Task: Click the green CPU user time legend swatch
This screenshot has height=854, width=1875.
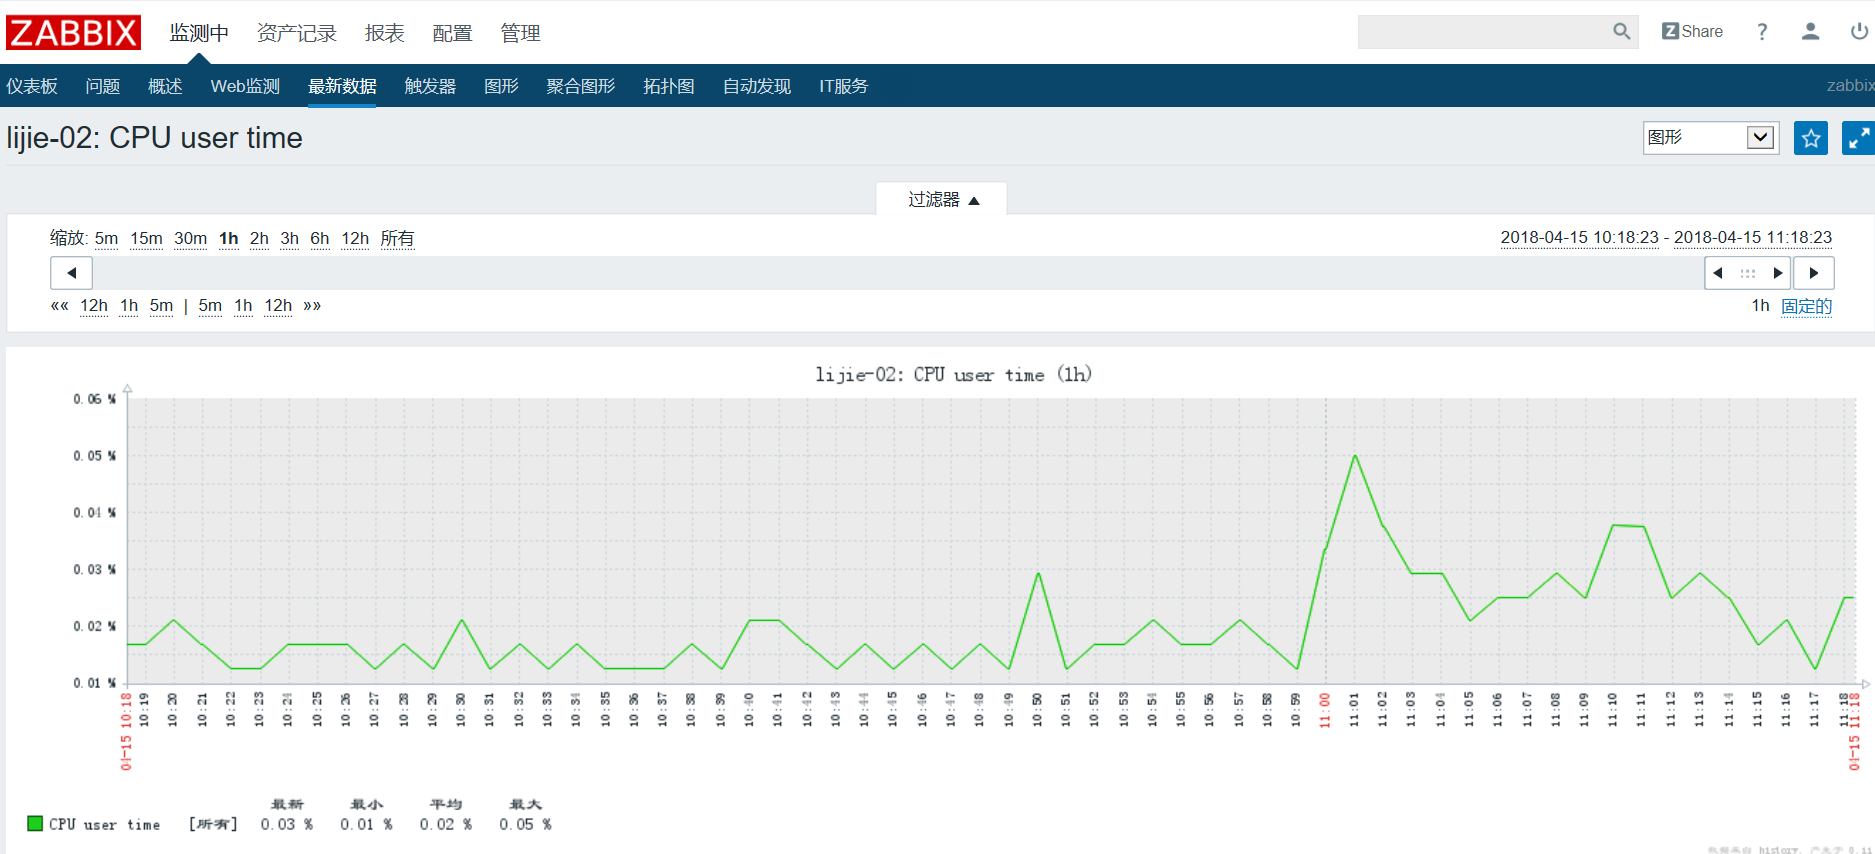Action: click(x=35, y=823)
